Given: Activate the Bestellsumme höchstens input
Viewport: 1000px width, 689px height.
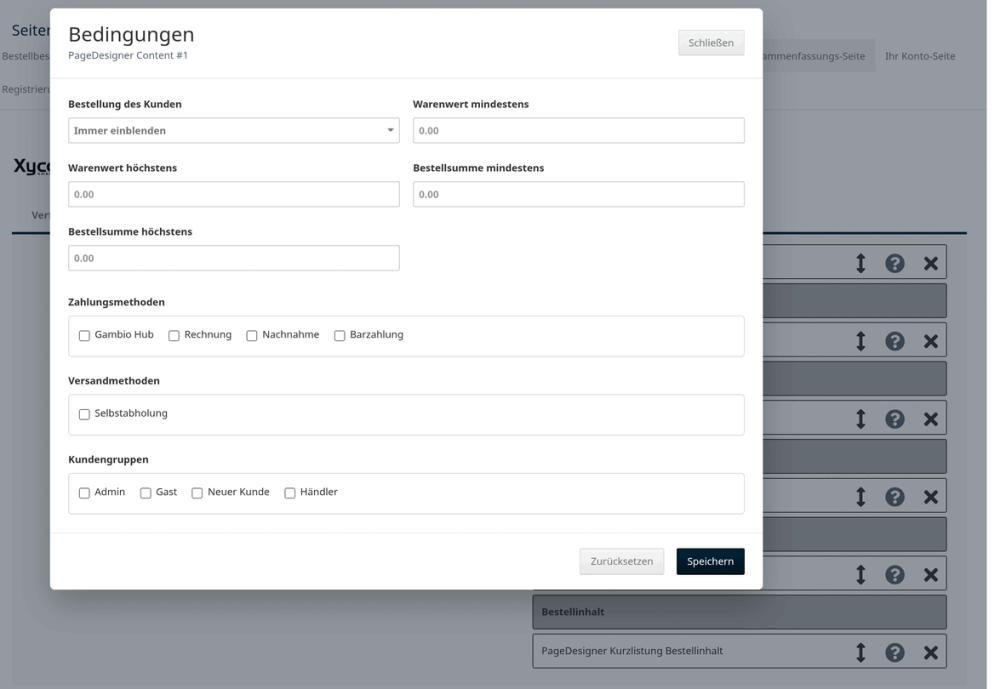Looking at the screenshot, I should 234,258.
